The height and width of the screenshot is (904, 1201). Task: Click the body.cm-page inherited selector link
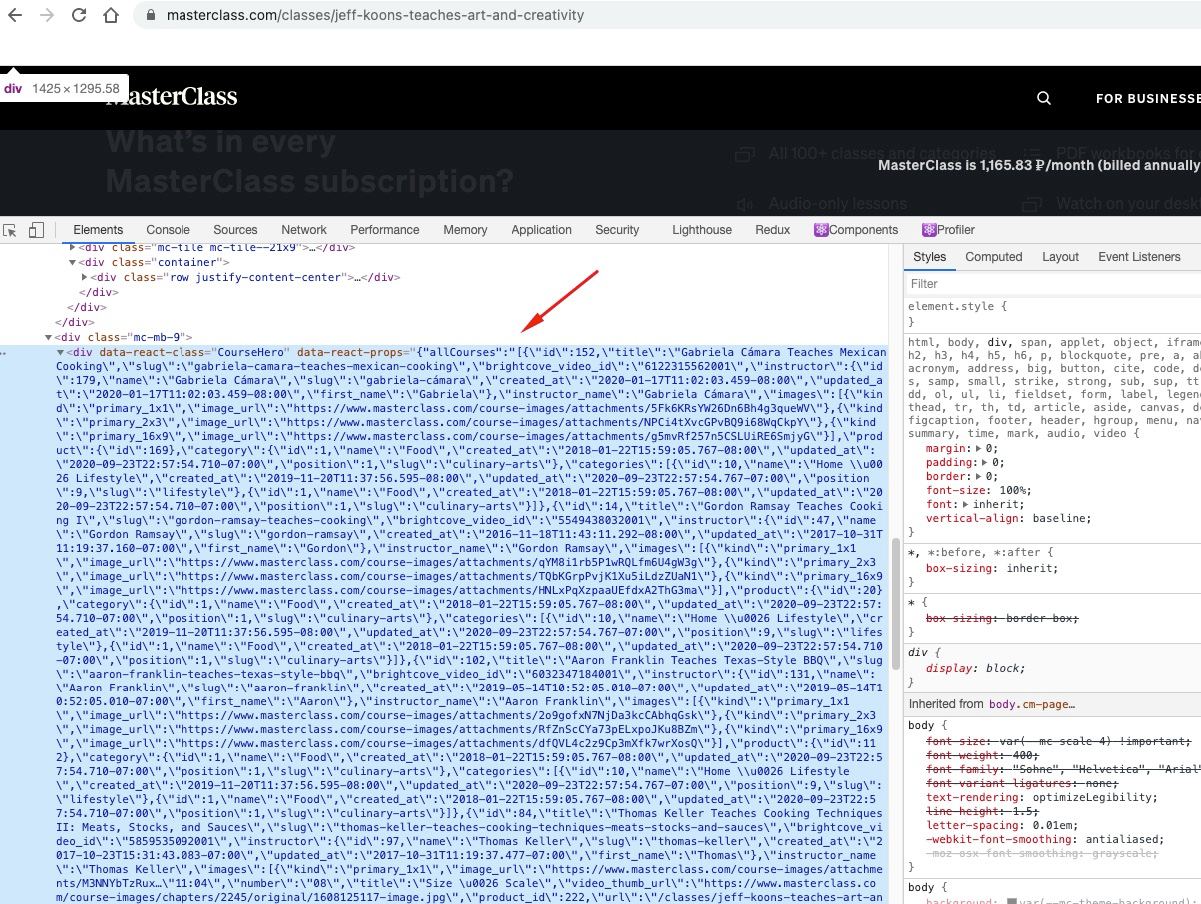point(1032,704)
